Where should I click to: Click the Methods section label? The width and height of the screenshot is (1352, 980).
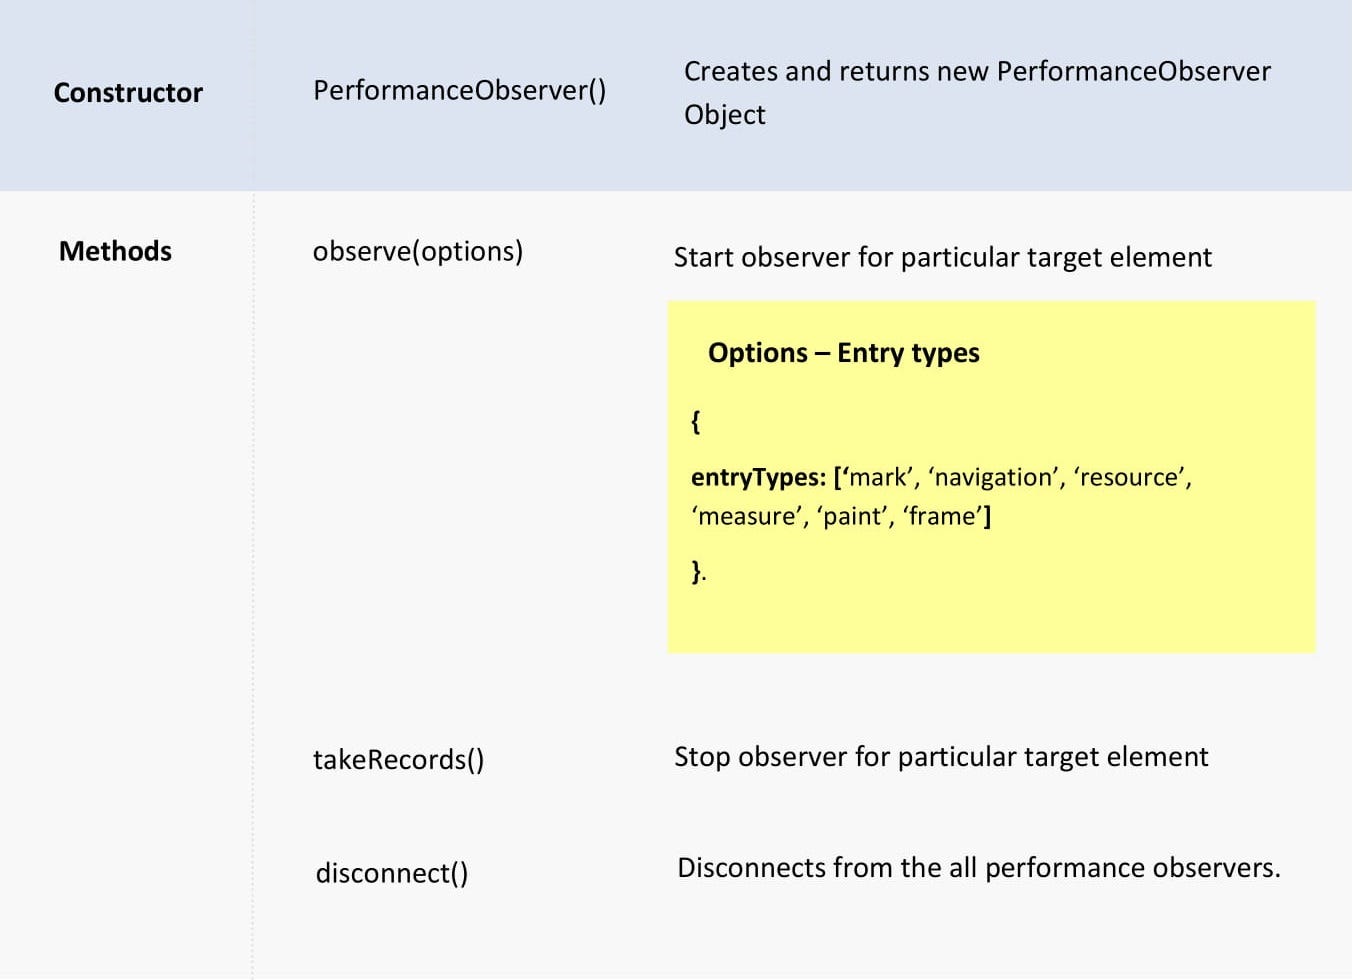point(114,251)
